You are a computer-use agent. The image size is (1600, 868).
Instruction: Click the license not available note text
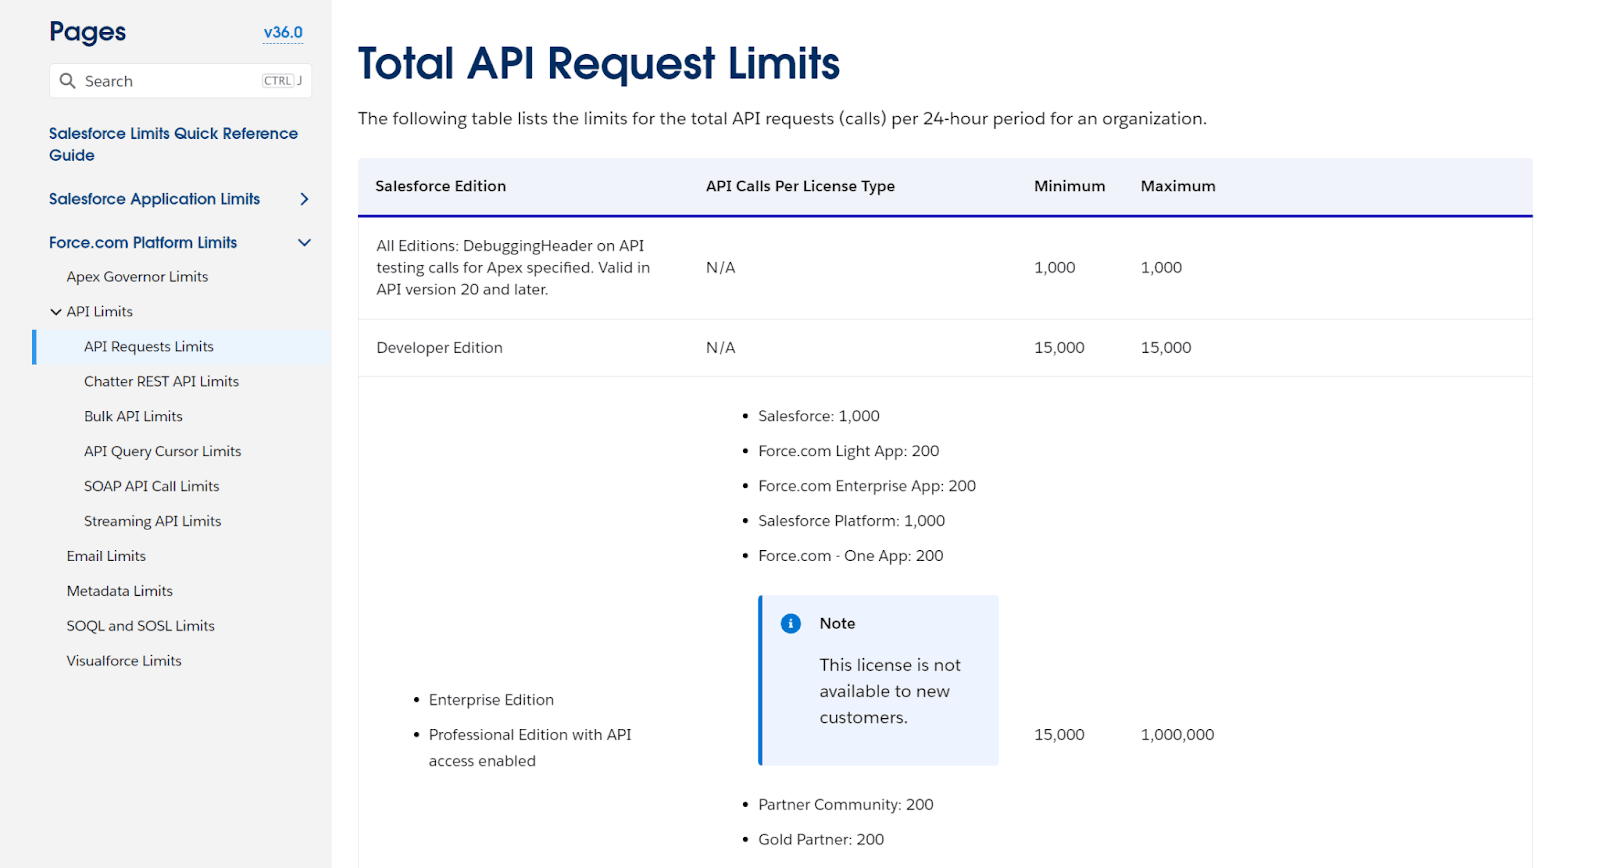[x=890, y=691]
